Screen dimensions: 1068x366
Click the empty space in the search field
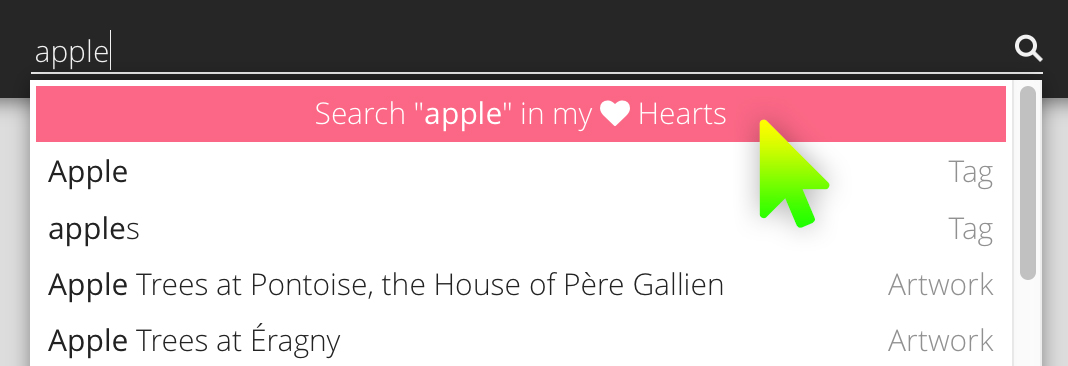click(x=559, y=52)
